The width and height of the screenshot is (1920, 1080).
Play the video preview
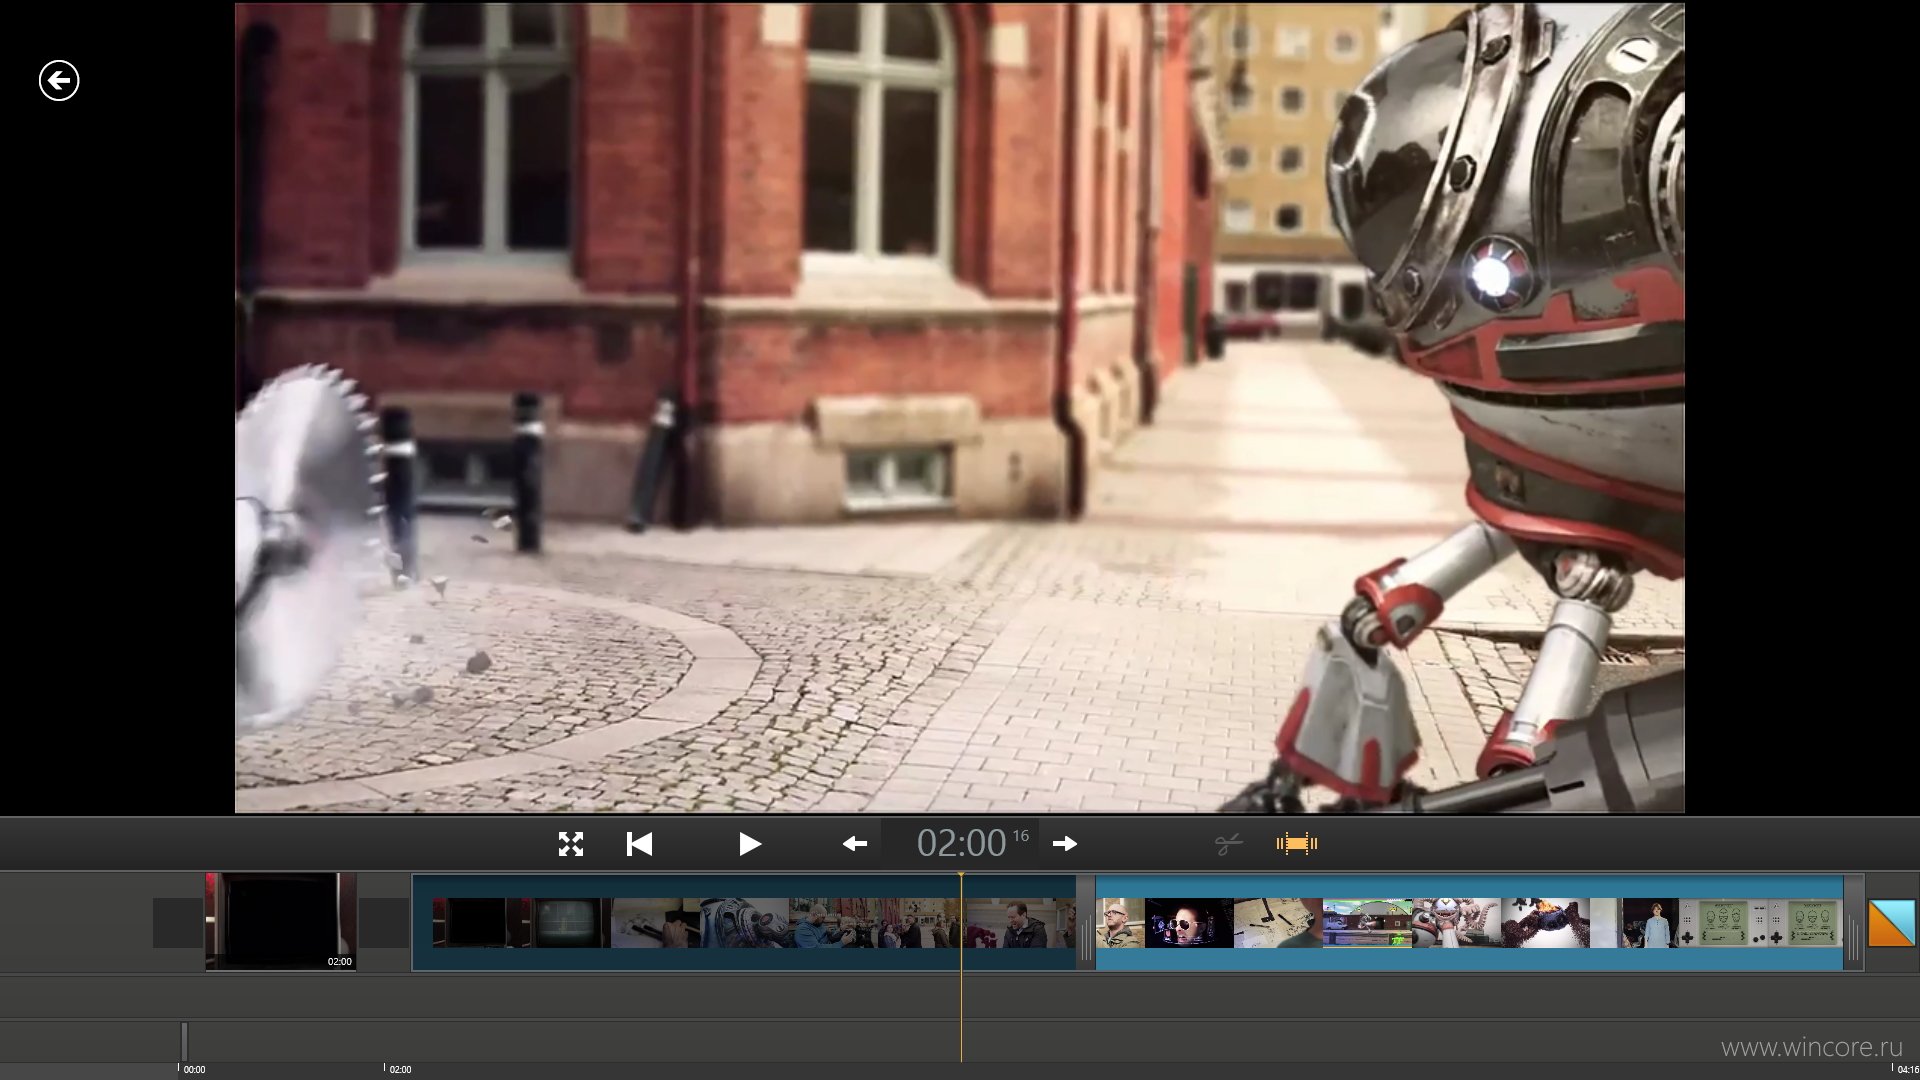point(750,844)
